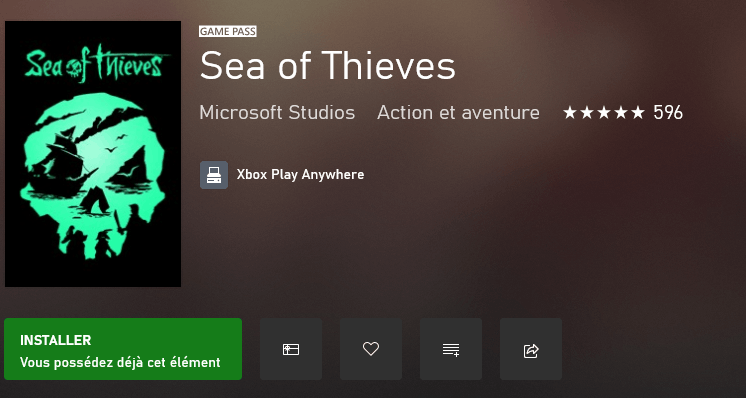Click the first rating star
The height and width of the screenshot is (398, 746).
click(x=569, y=113)
